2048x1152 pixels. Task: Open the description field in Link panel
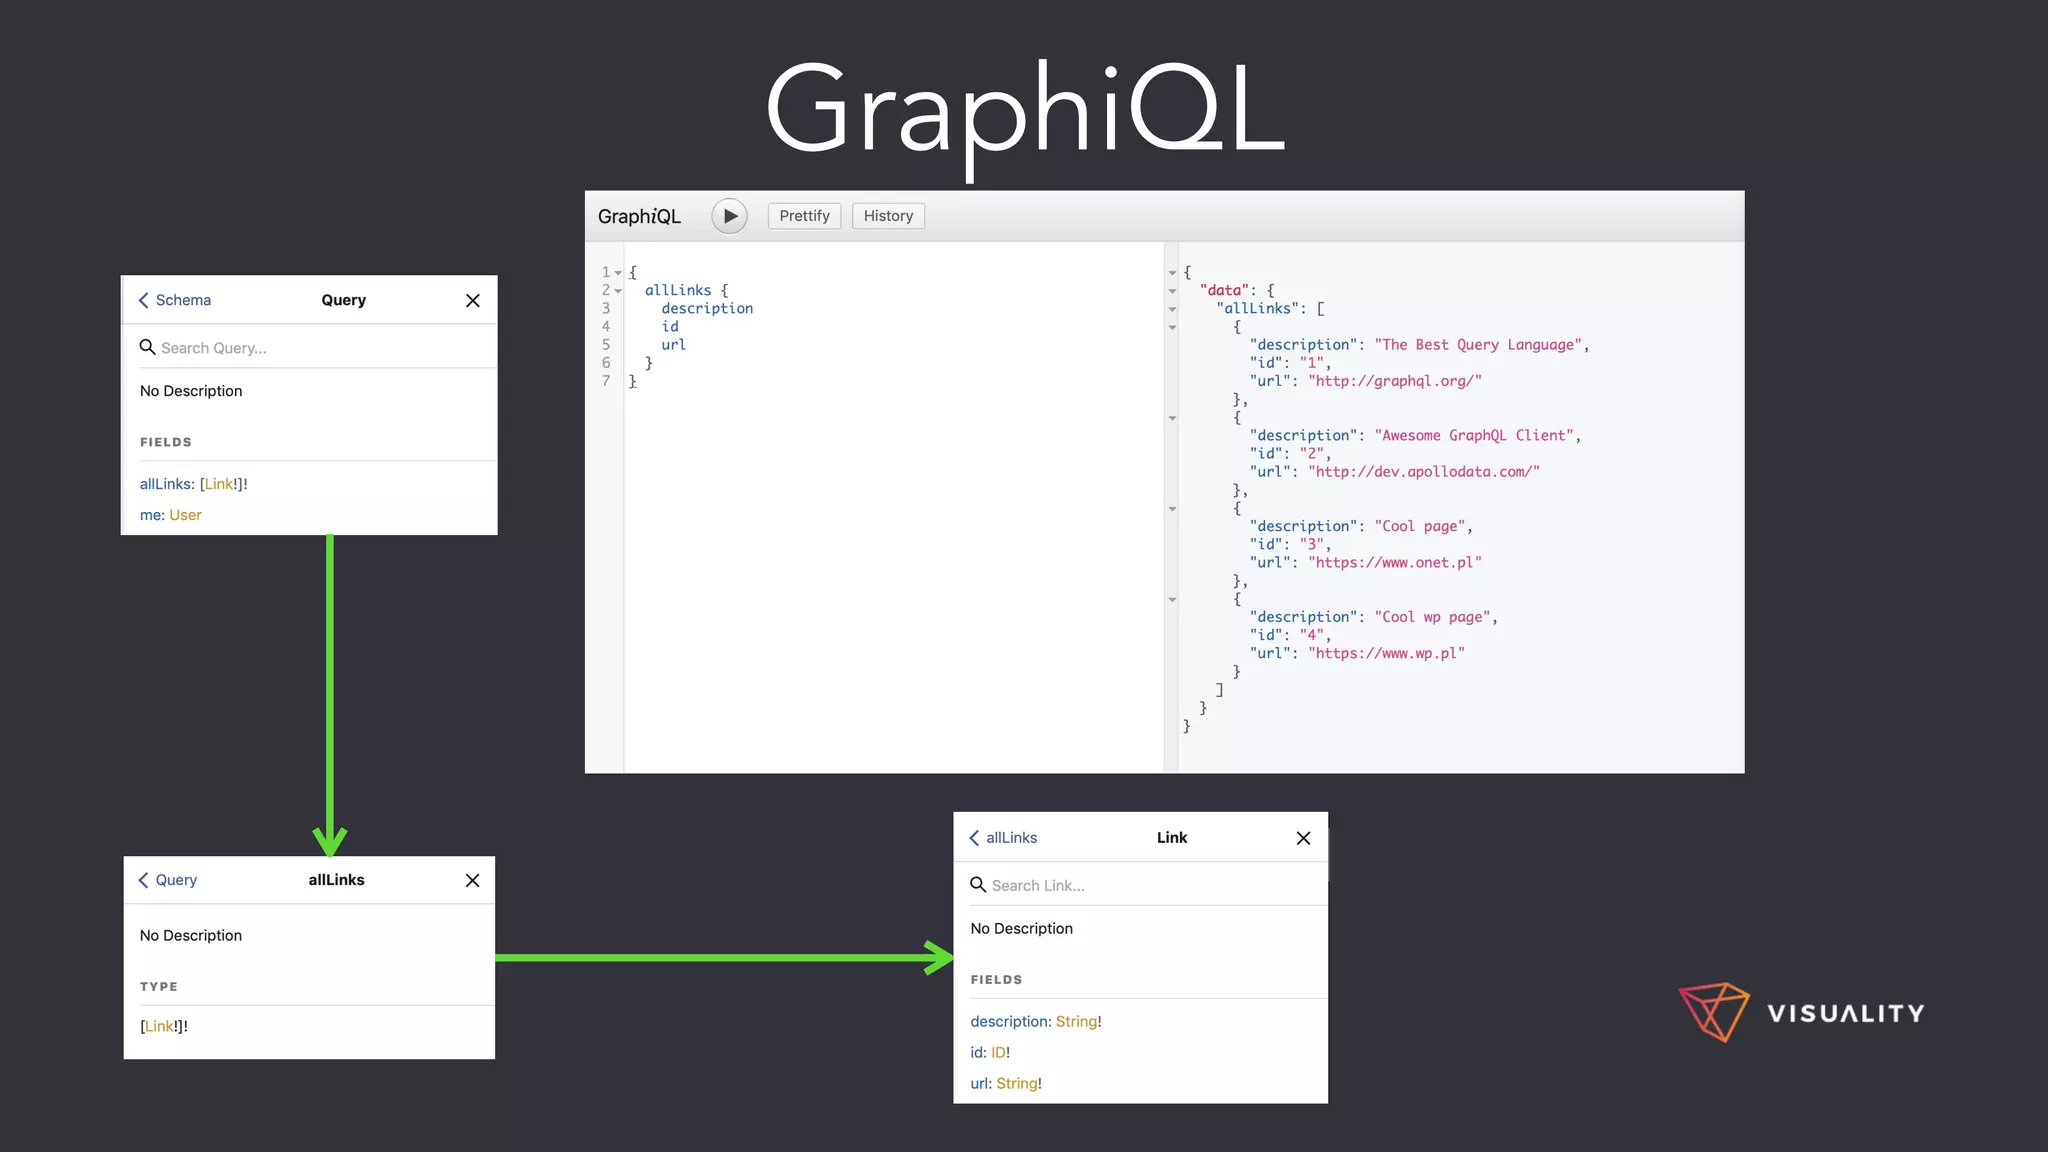click(1010, 1021)
